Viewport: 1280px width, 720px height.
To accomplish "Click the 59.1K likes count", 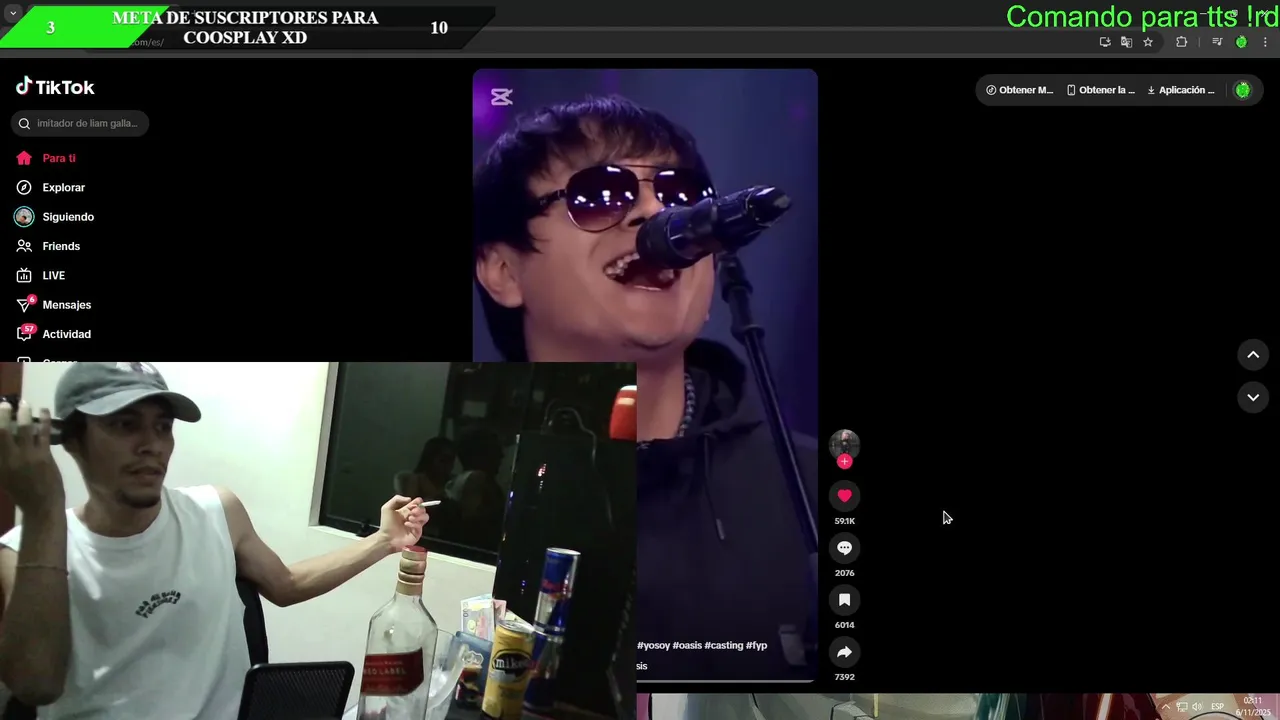I will (844, 521).
